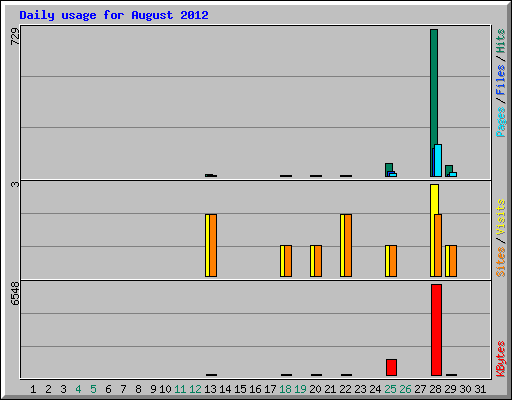Click the orange Sites bar for day 22
512x400 pixels.
pos(348,245)
